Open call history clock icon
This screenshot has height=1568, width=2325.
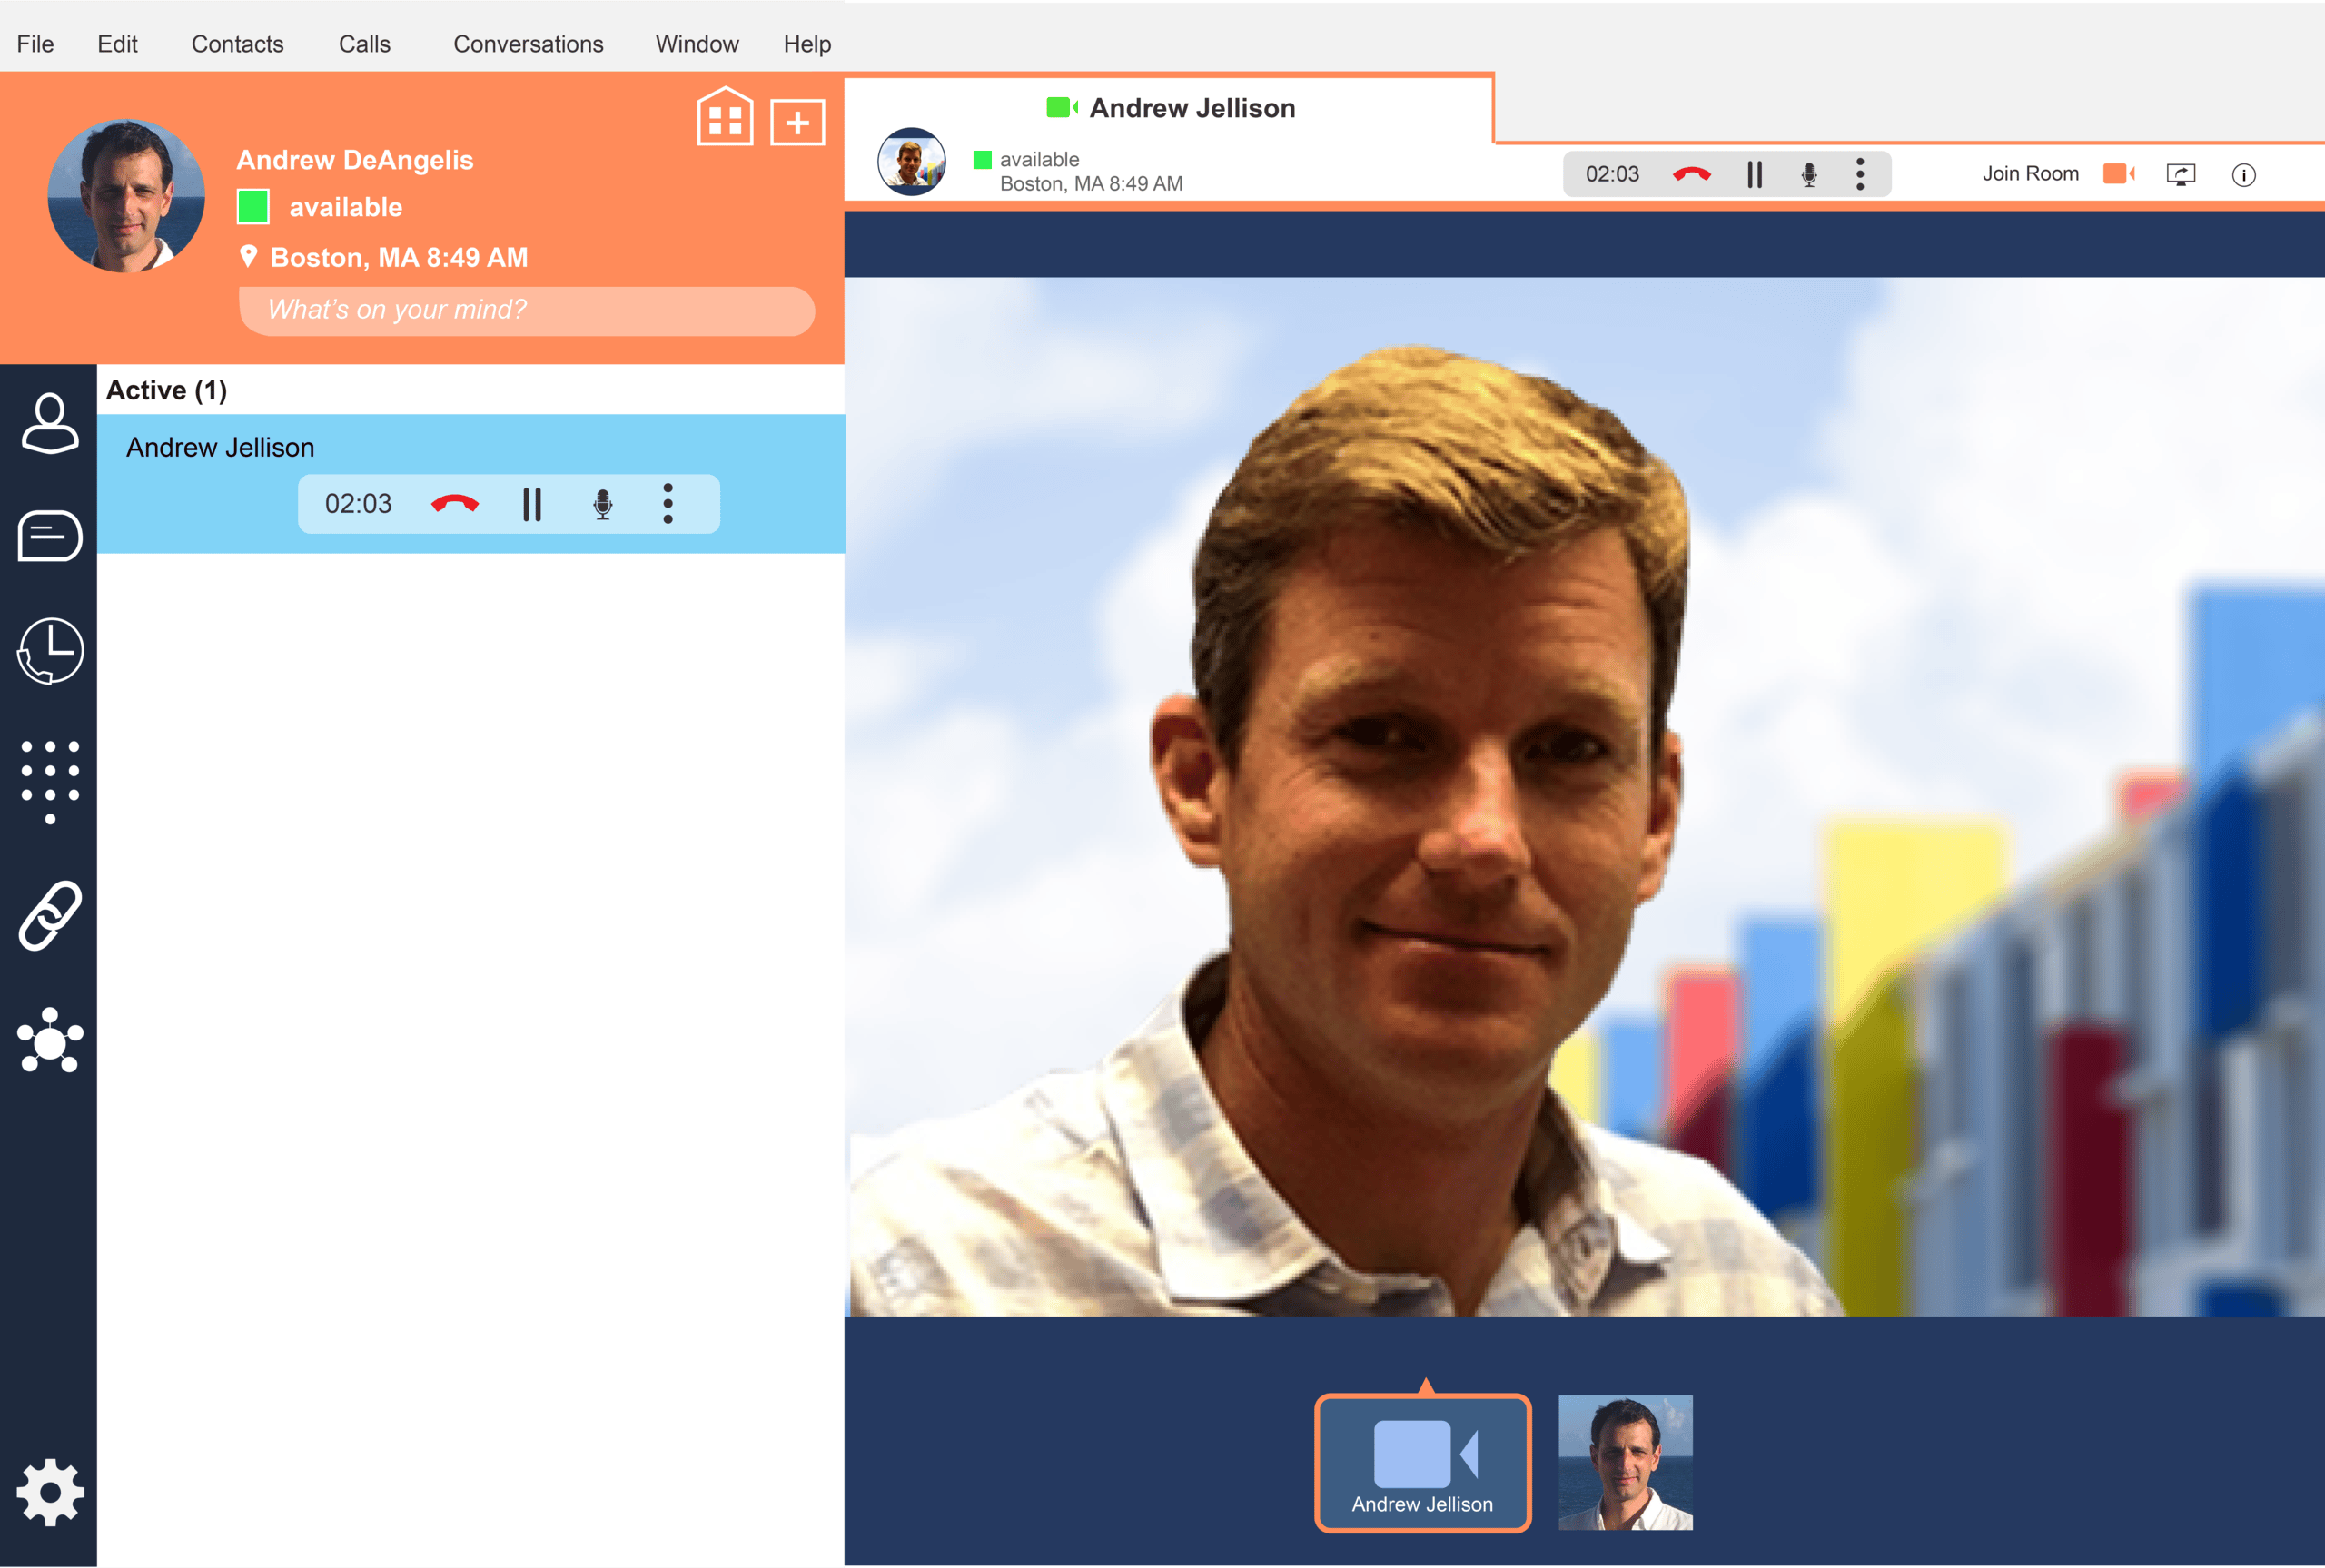tap(49, 650)
